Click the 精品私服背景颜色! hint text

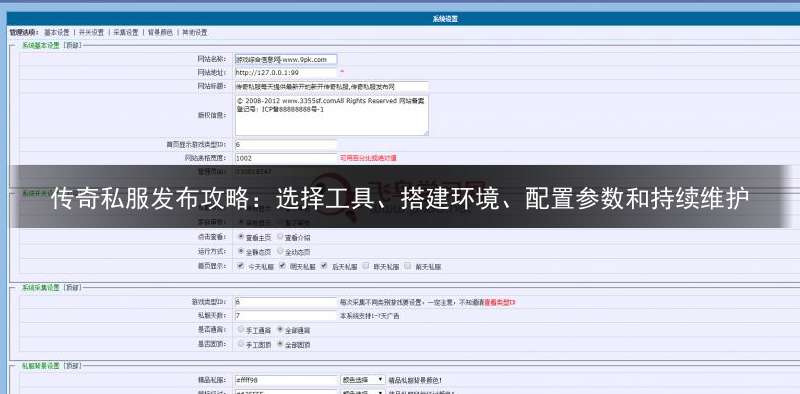point(415,380)
